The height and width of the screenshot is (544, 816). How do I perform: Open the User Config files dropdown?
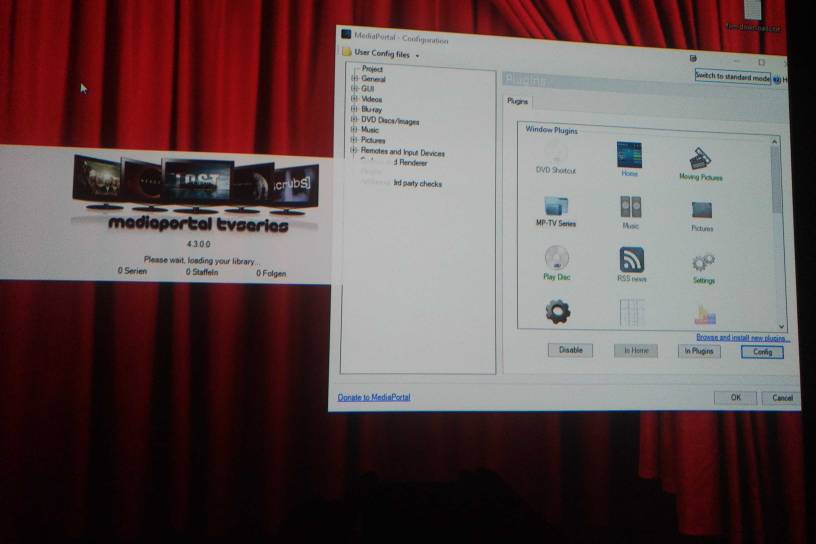click(381, 53)
